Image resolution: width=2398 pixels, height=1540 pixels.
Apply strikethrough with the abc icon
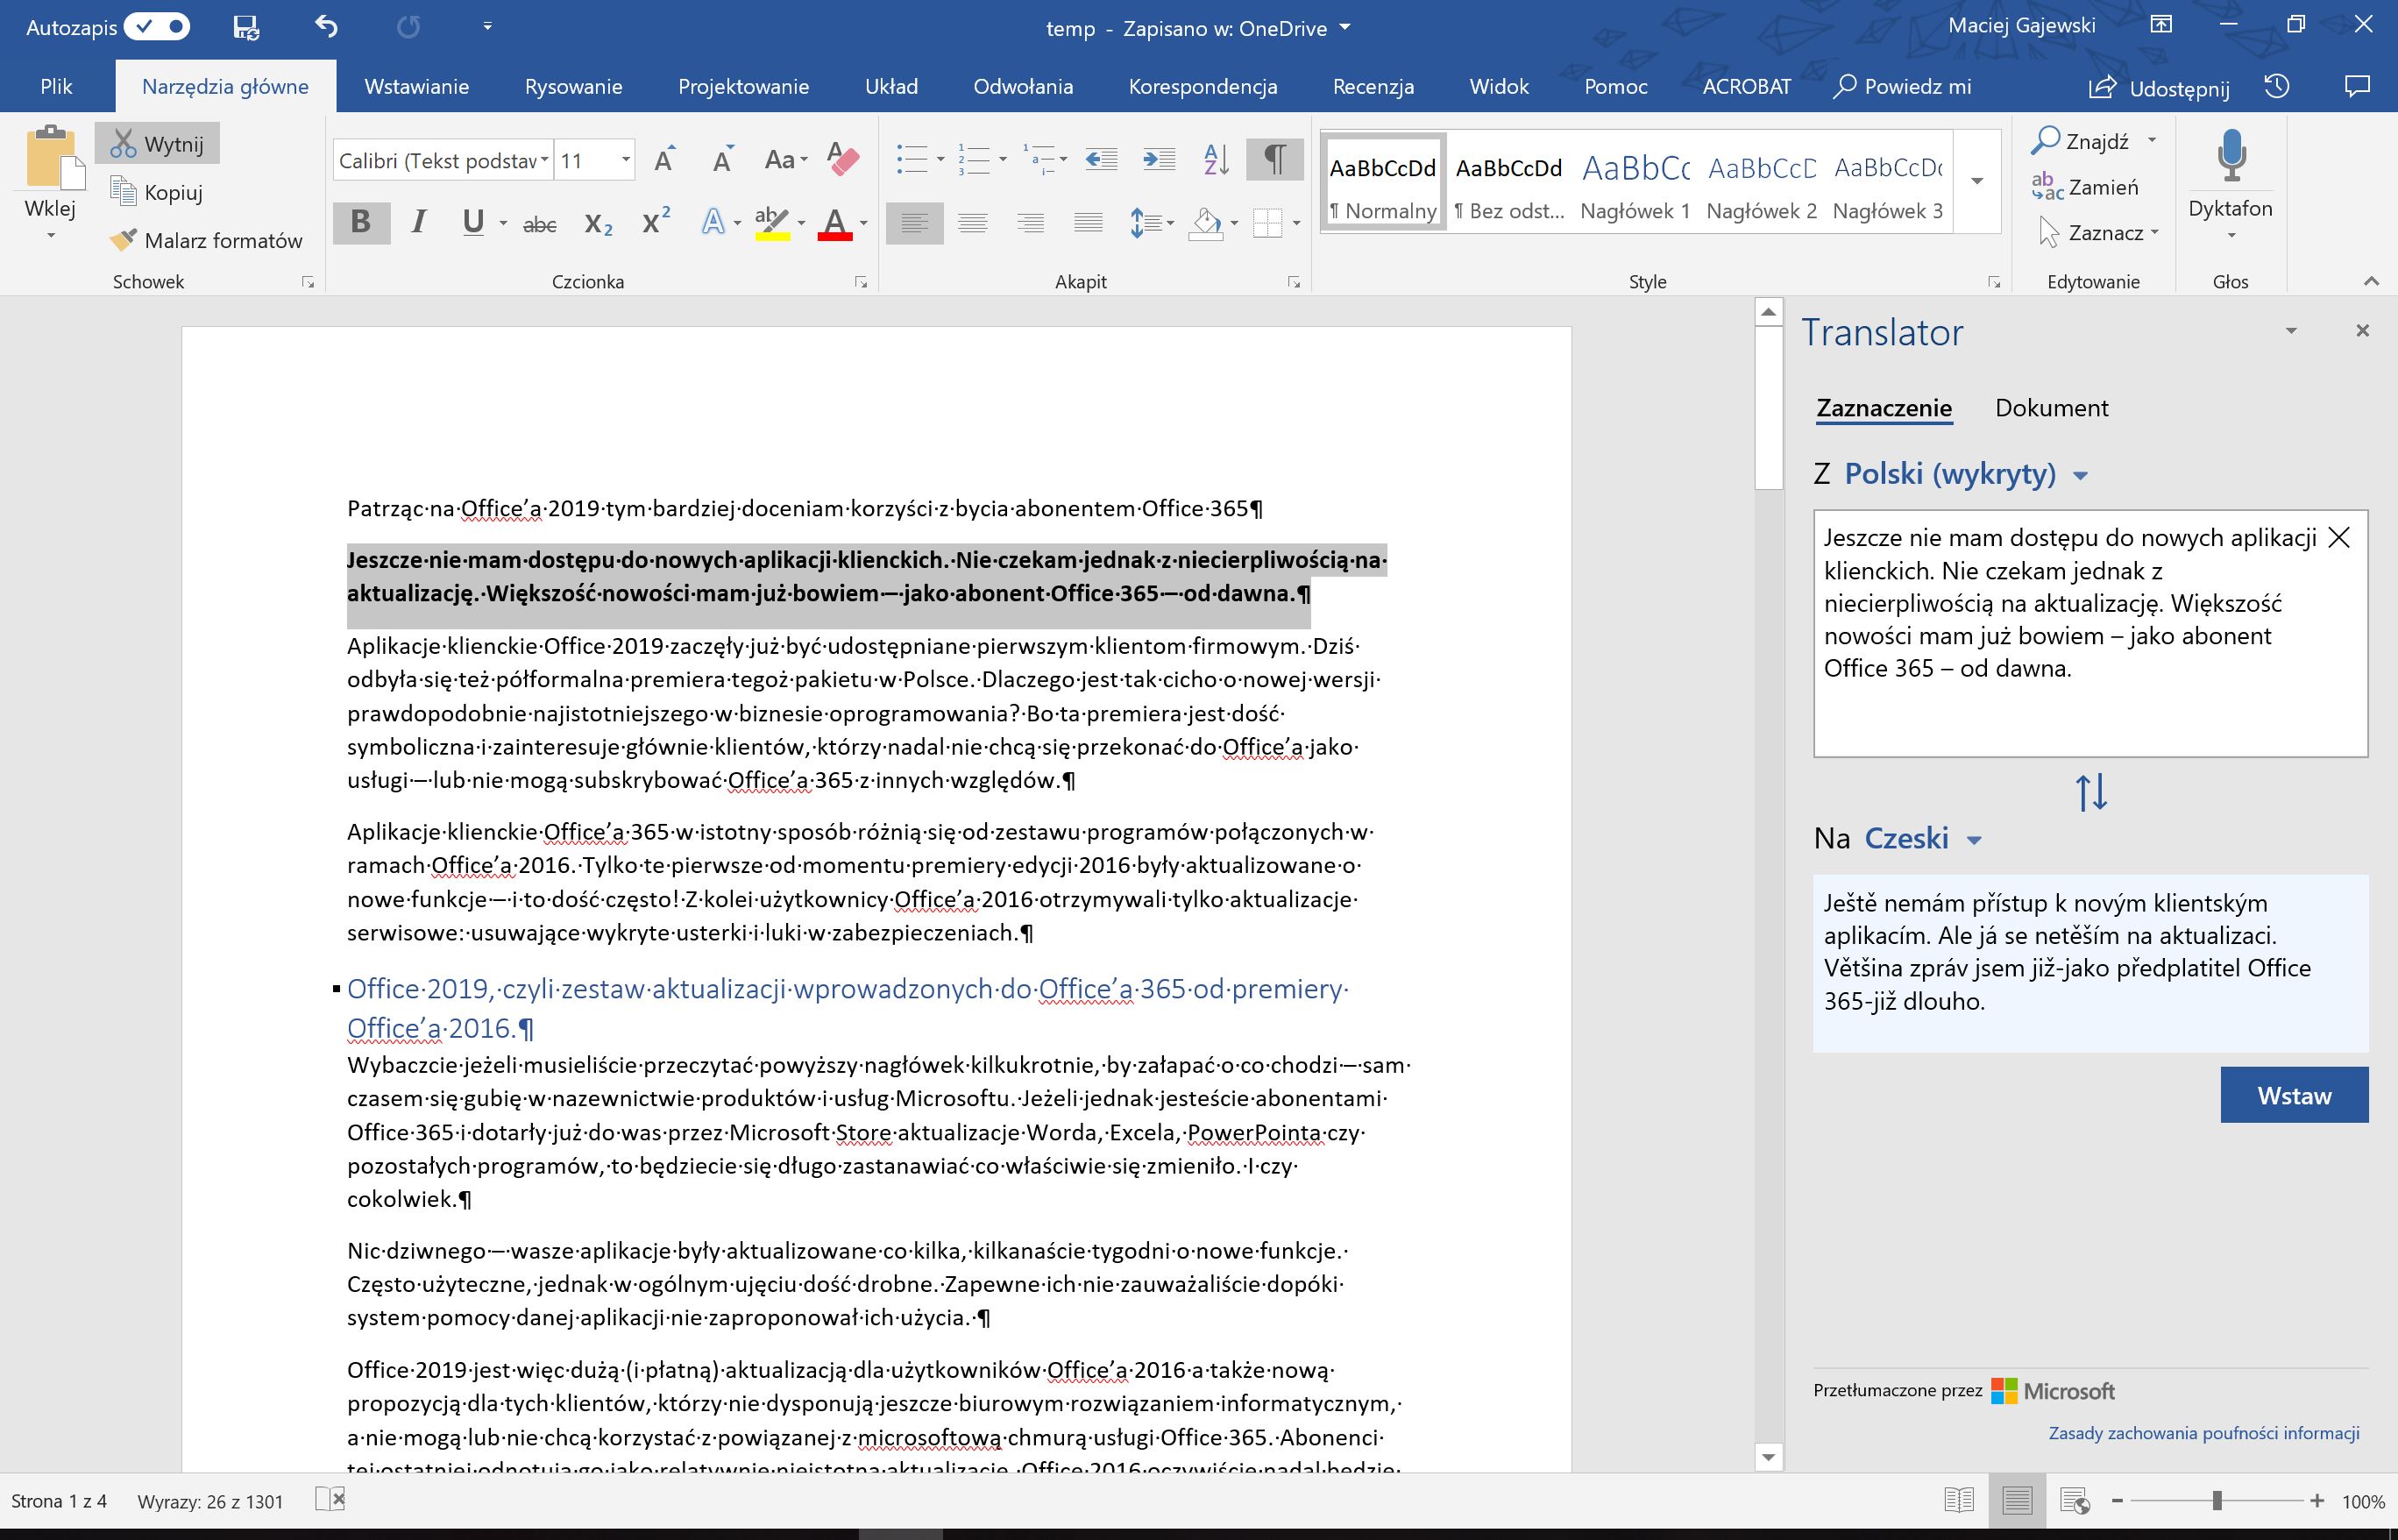coord(540,223)
